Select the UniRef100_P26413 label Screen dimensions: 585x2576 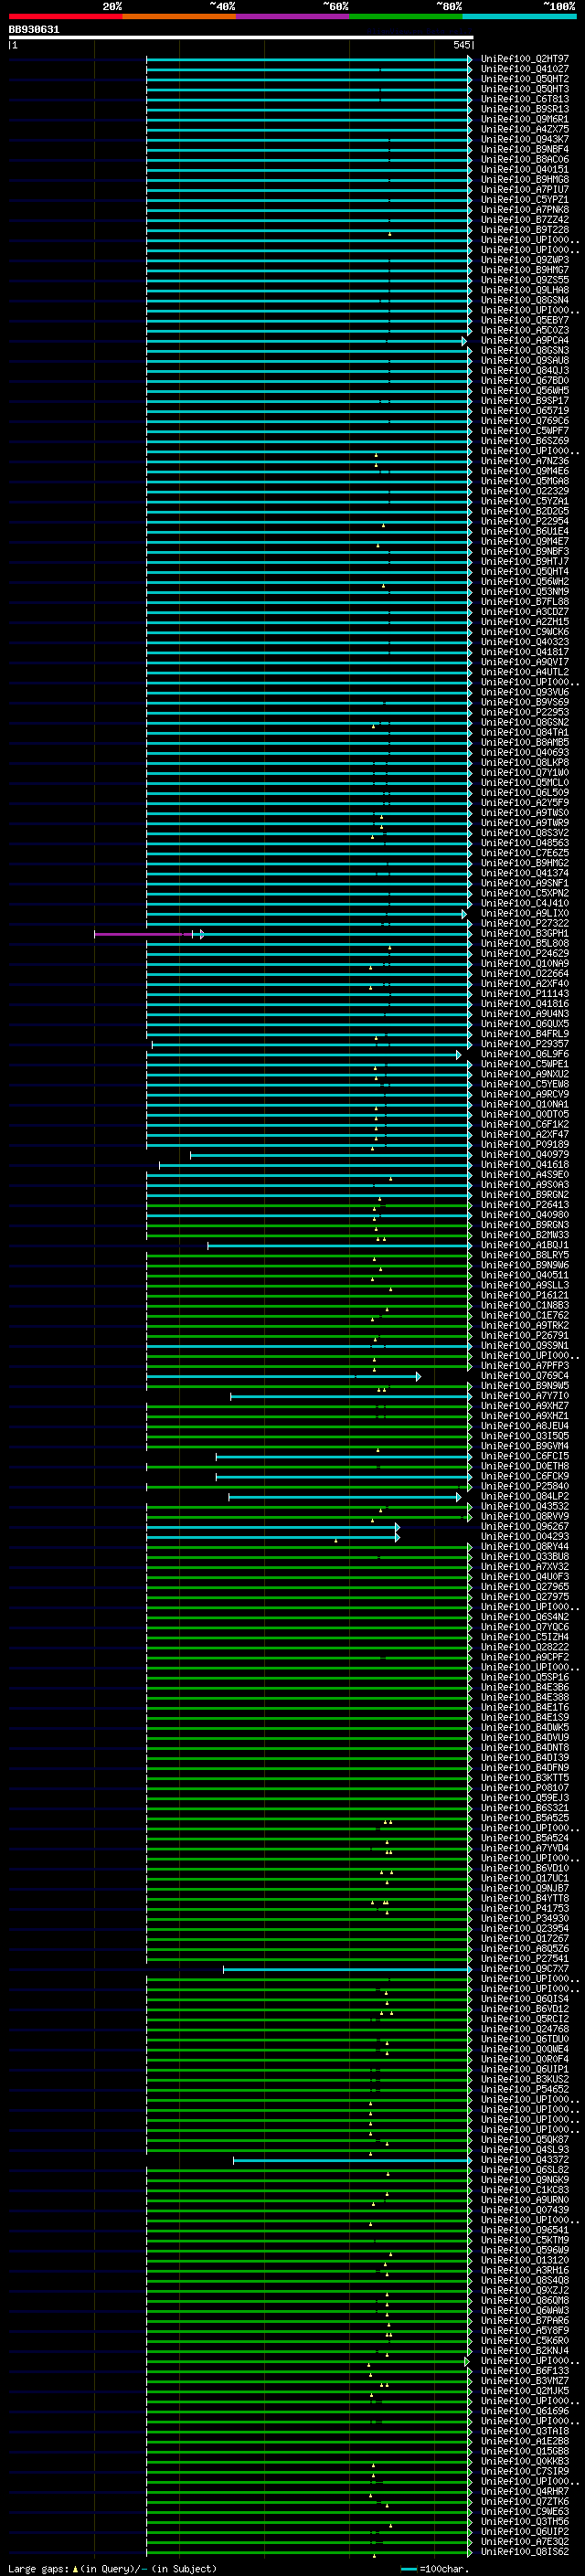(x=525, y=1205)
